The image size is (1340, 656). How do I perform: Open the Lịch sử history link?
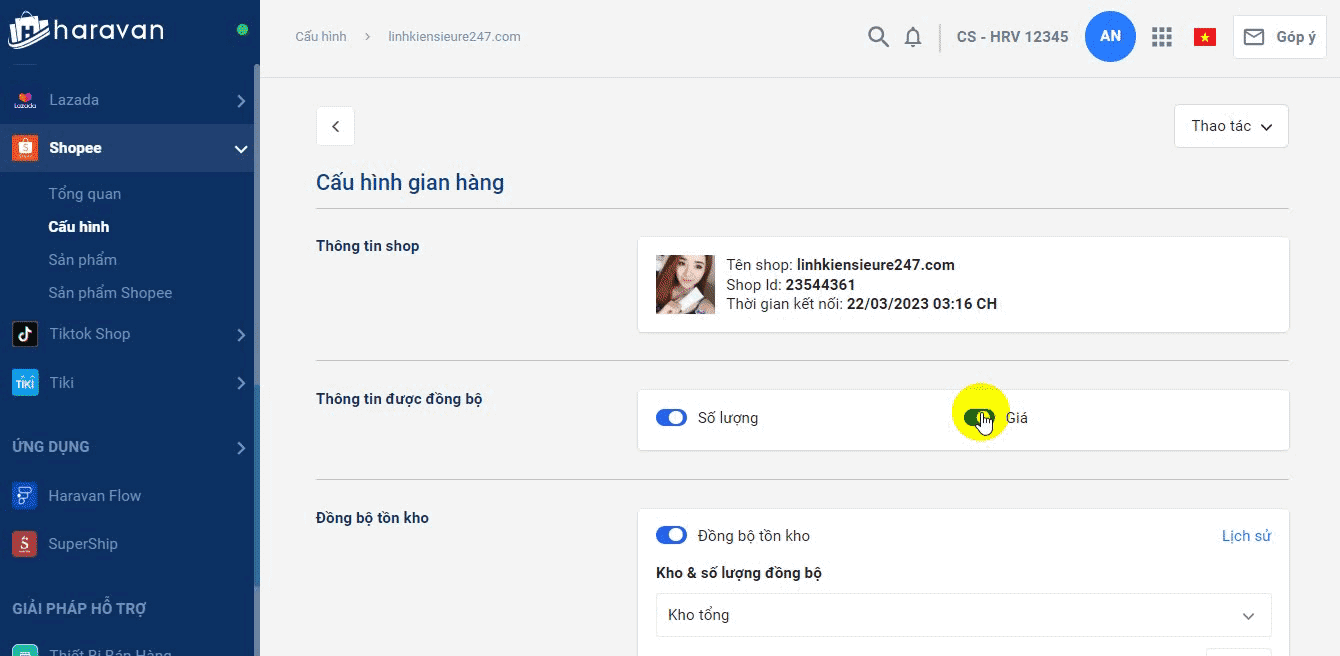click(x=1246, y=536)
